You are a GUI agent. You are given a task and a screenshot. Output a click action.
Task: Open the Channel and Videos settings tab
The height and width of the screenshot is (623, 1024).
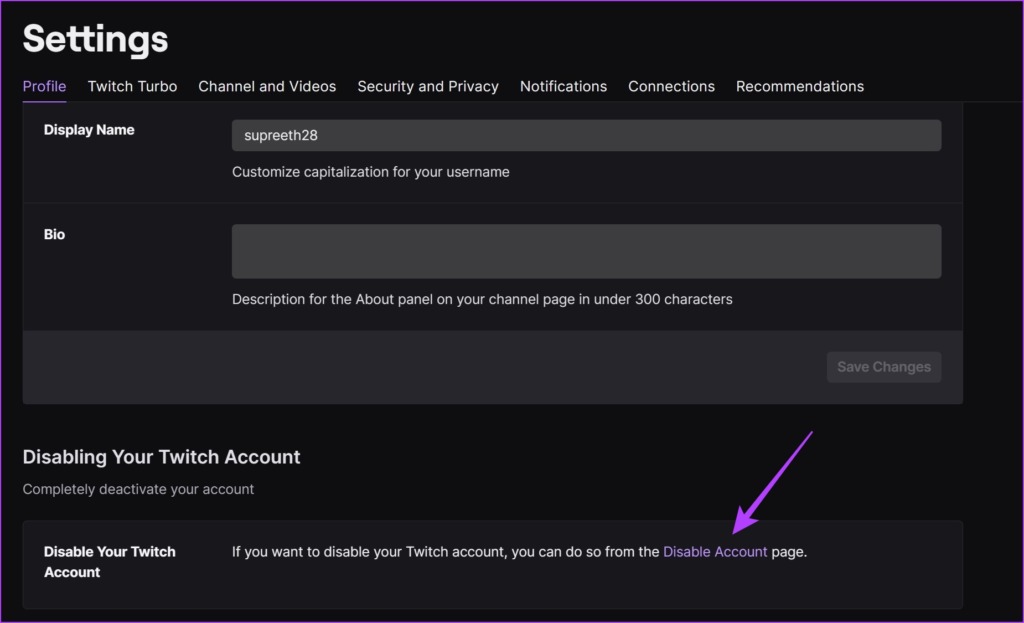point(267,86)
